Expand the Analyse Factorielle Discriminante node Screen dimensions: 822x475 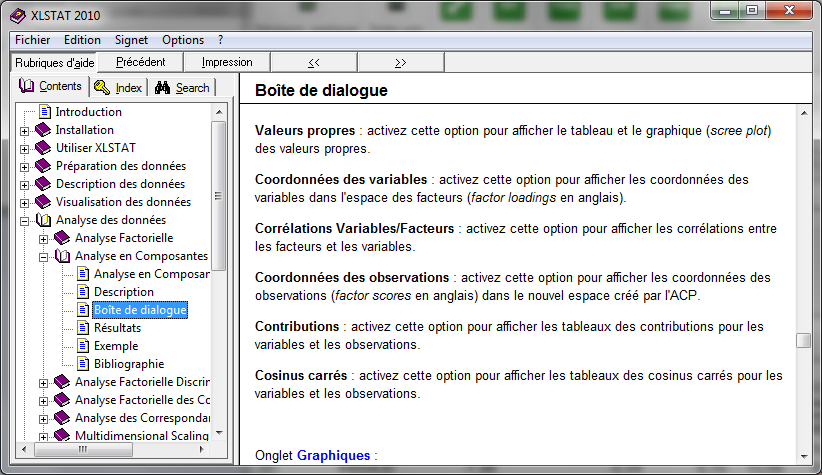[x=44, y=383]
